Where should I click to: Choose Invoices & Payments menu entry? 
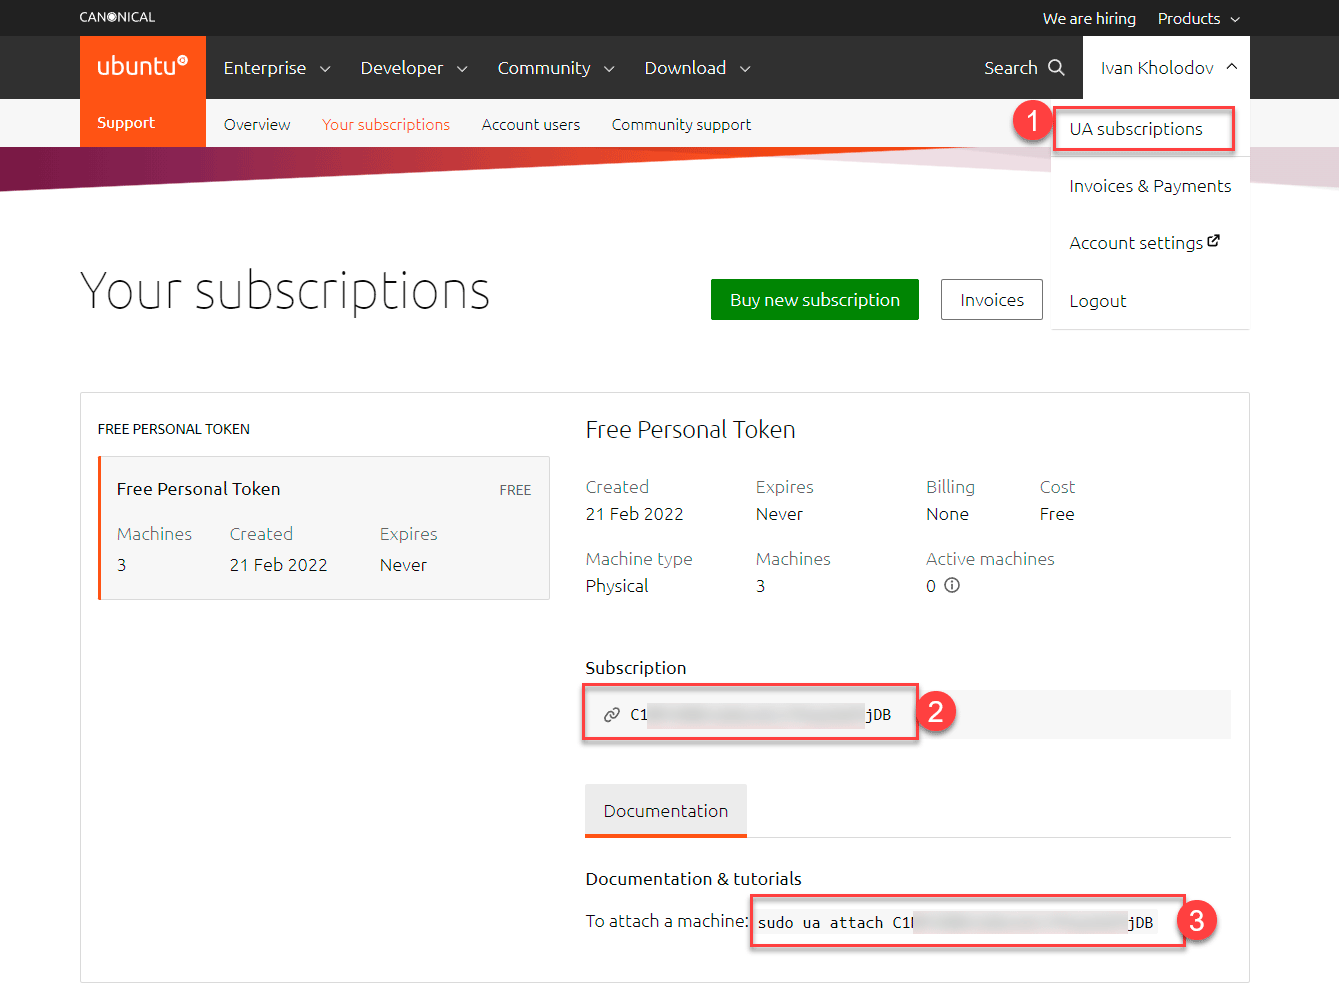click(x=1150, y=186)
